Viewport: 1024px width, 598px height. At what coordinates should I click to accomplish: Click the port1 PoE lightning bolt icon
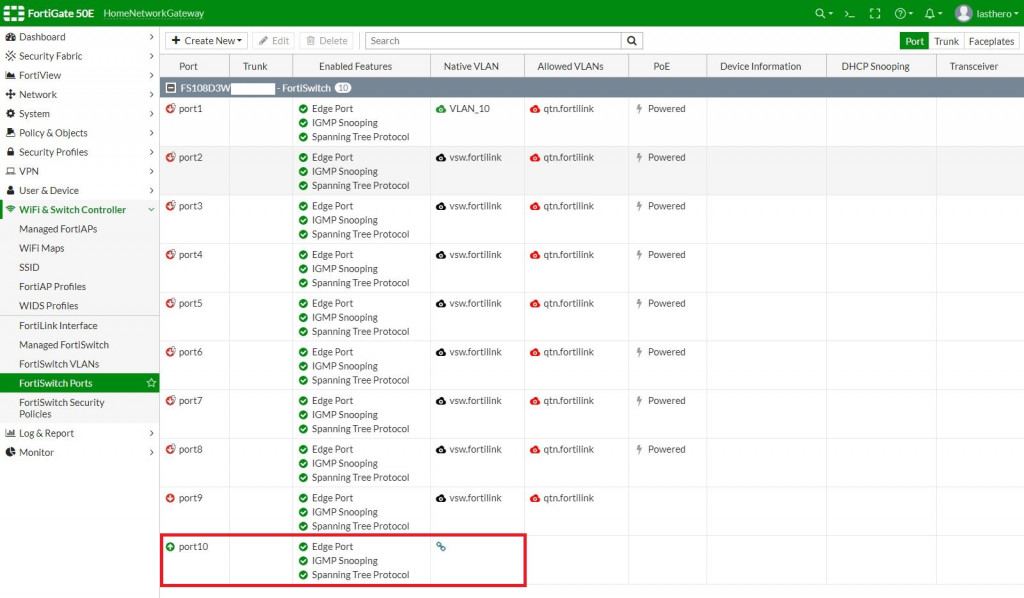[639, 108]
